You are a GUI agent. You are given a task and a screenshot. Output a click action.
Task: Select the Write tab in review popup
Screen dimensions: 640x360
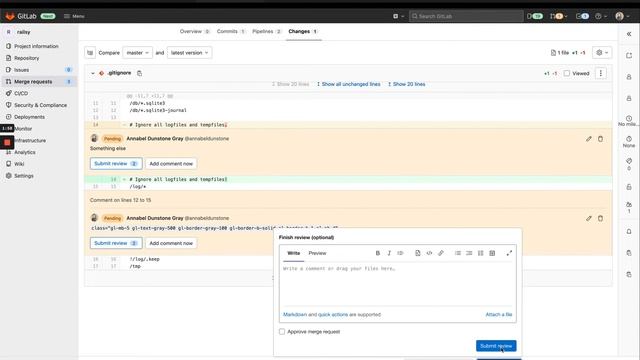(x=293, y=253)
